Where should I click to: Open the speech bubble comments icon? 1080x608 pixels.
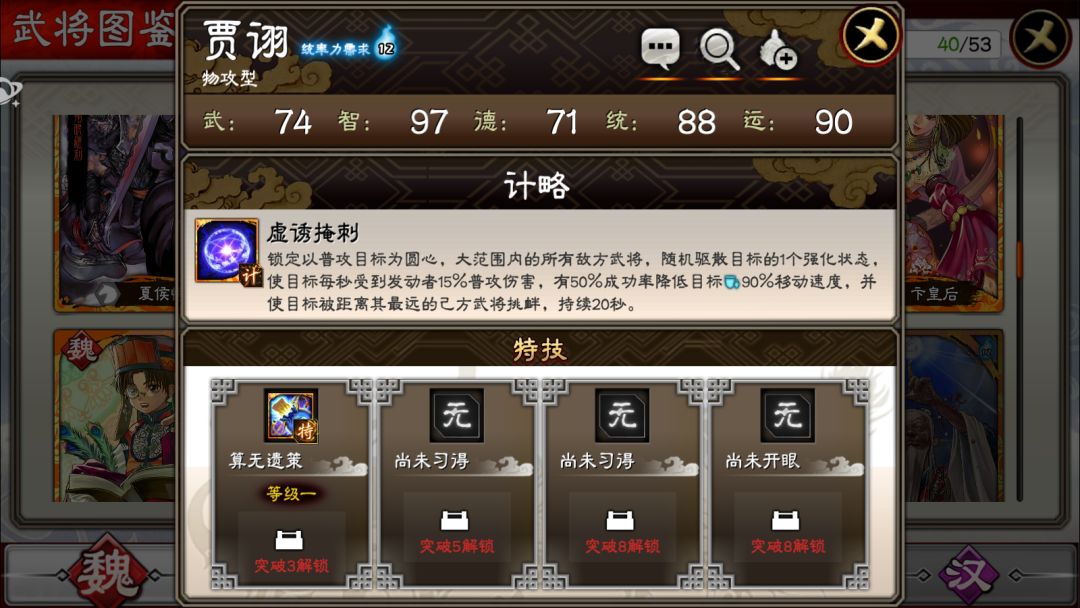661,48
